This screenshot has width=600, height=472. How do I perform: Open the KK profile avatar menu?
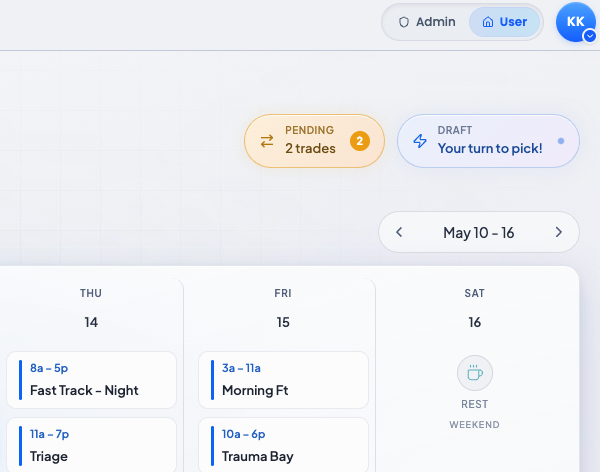click(x=576, y=22)
